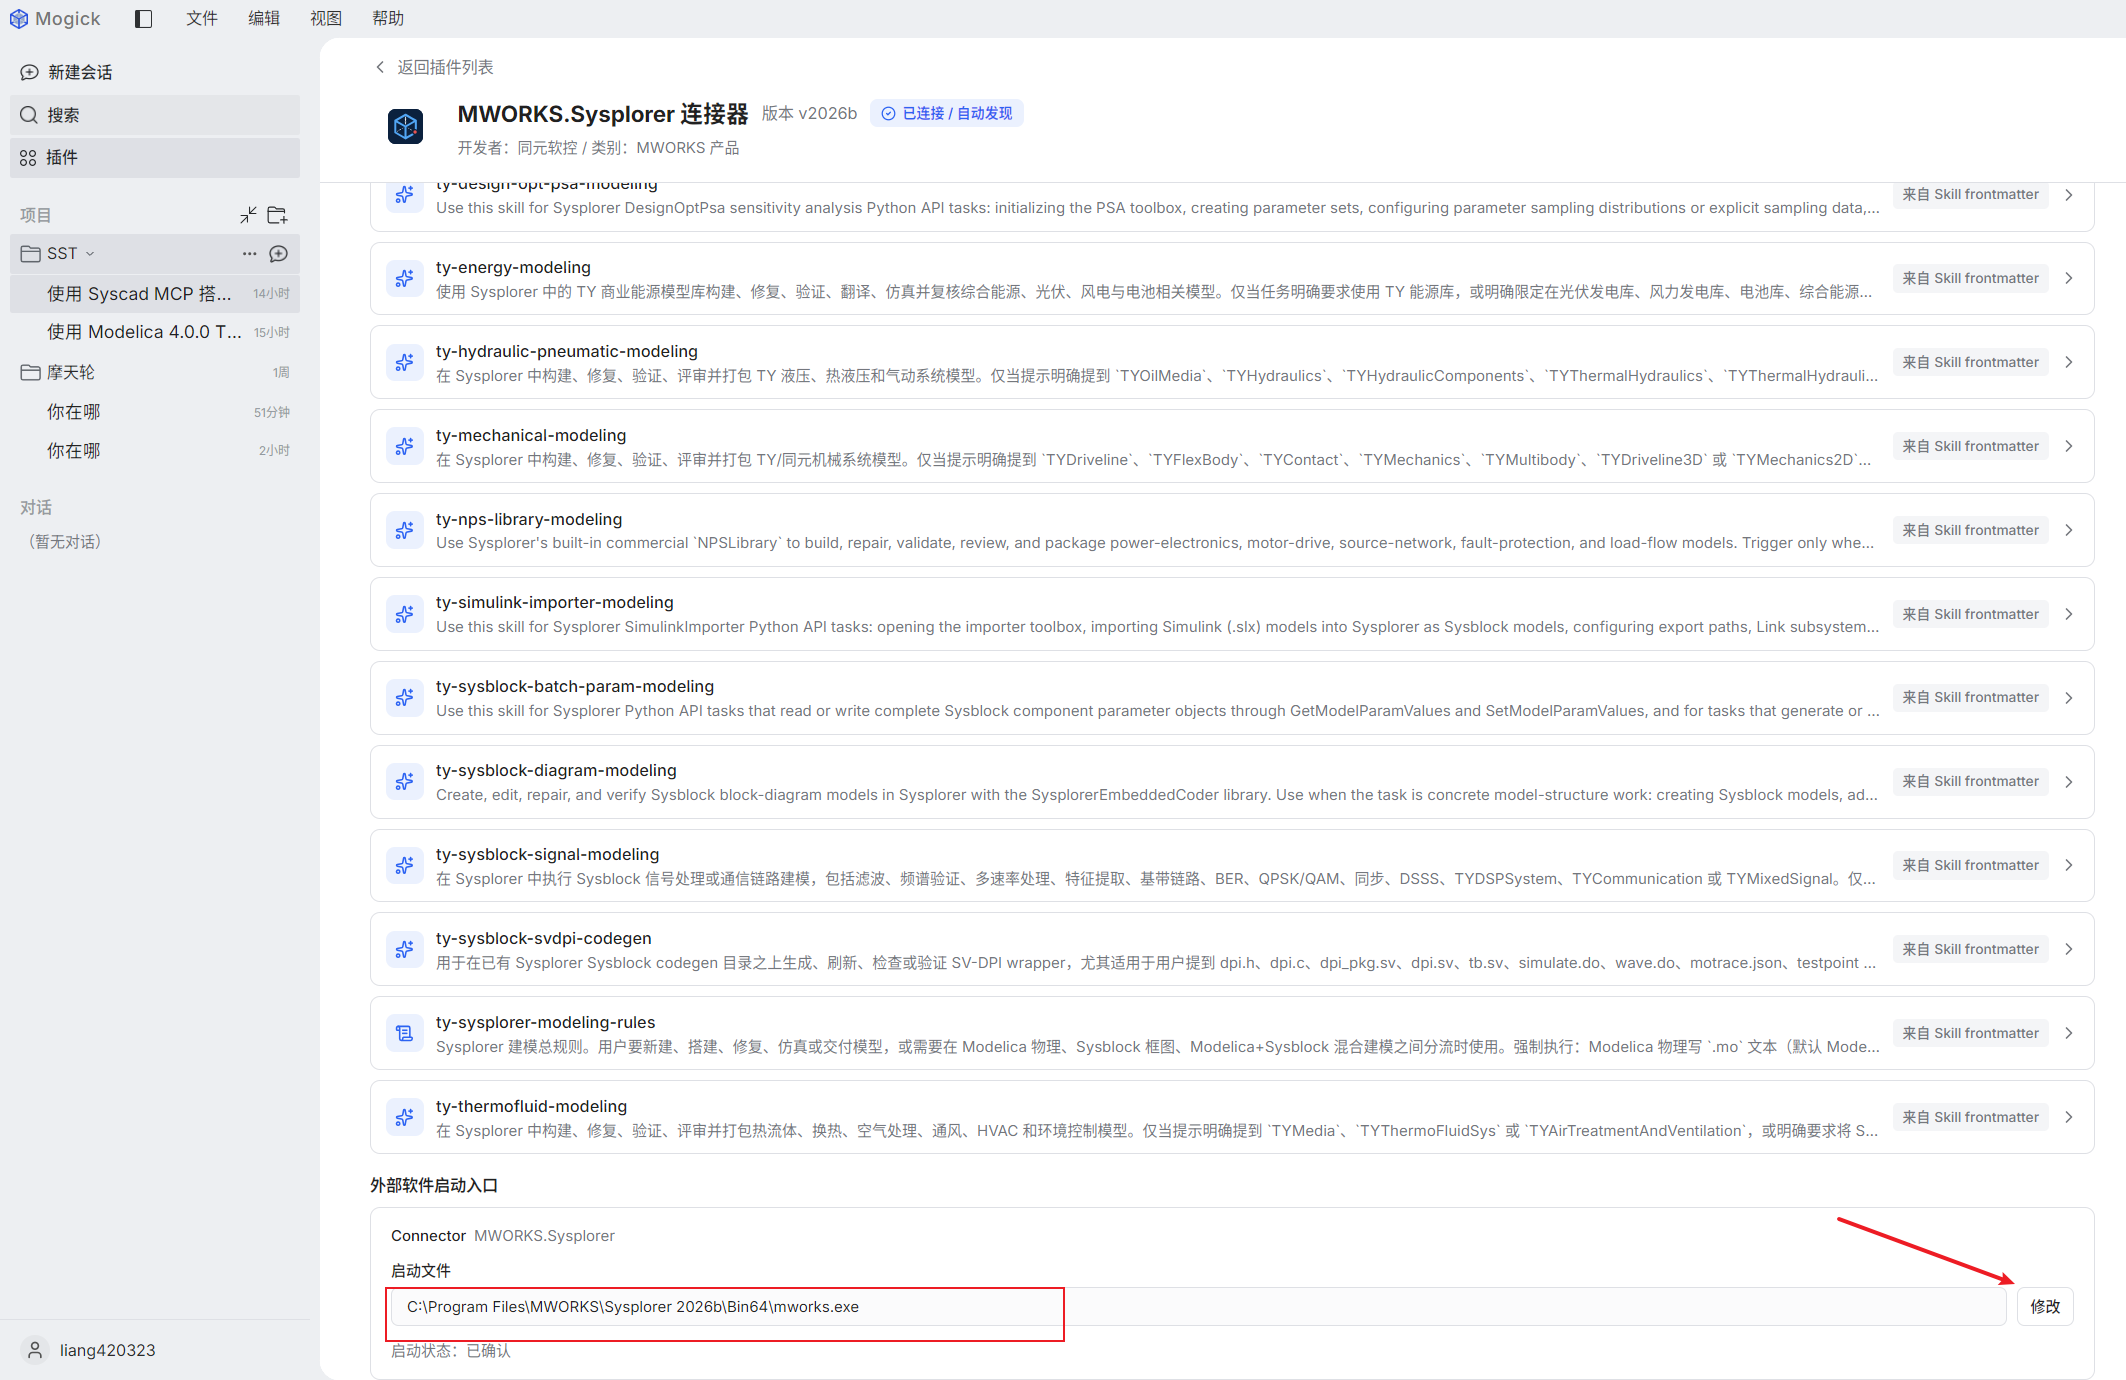Click ty-sysblock-batch-param-modeling title text
The height and width of the screenshot is (1380, 2126).
pyautogui.click(x=575, y=687)
